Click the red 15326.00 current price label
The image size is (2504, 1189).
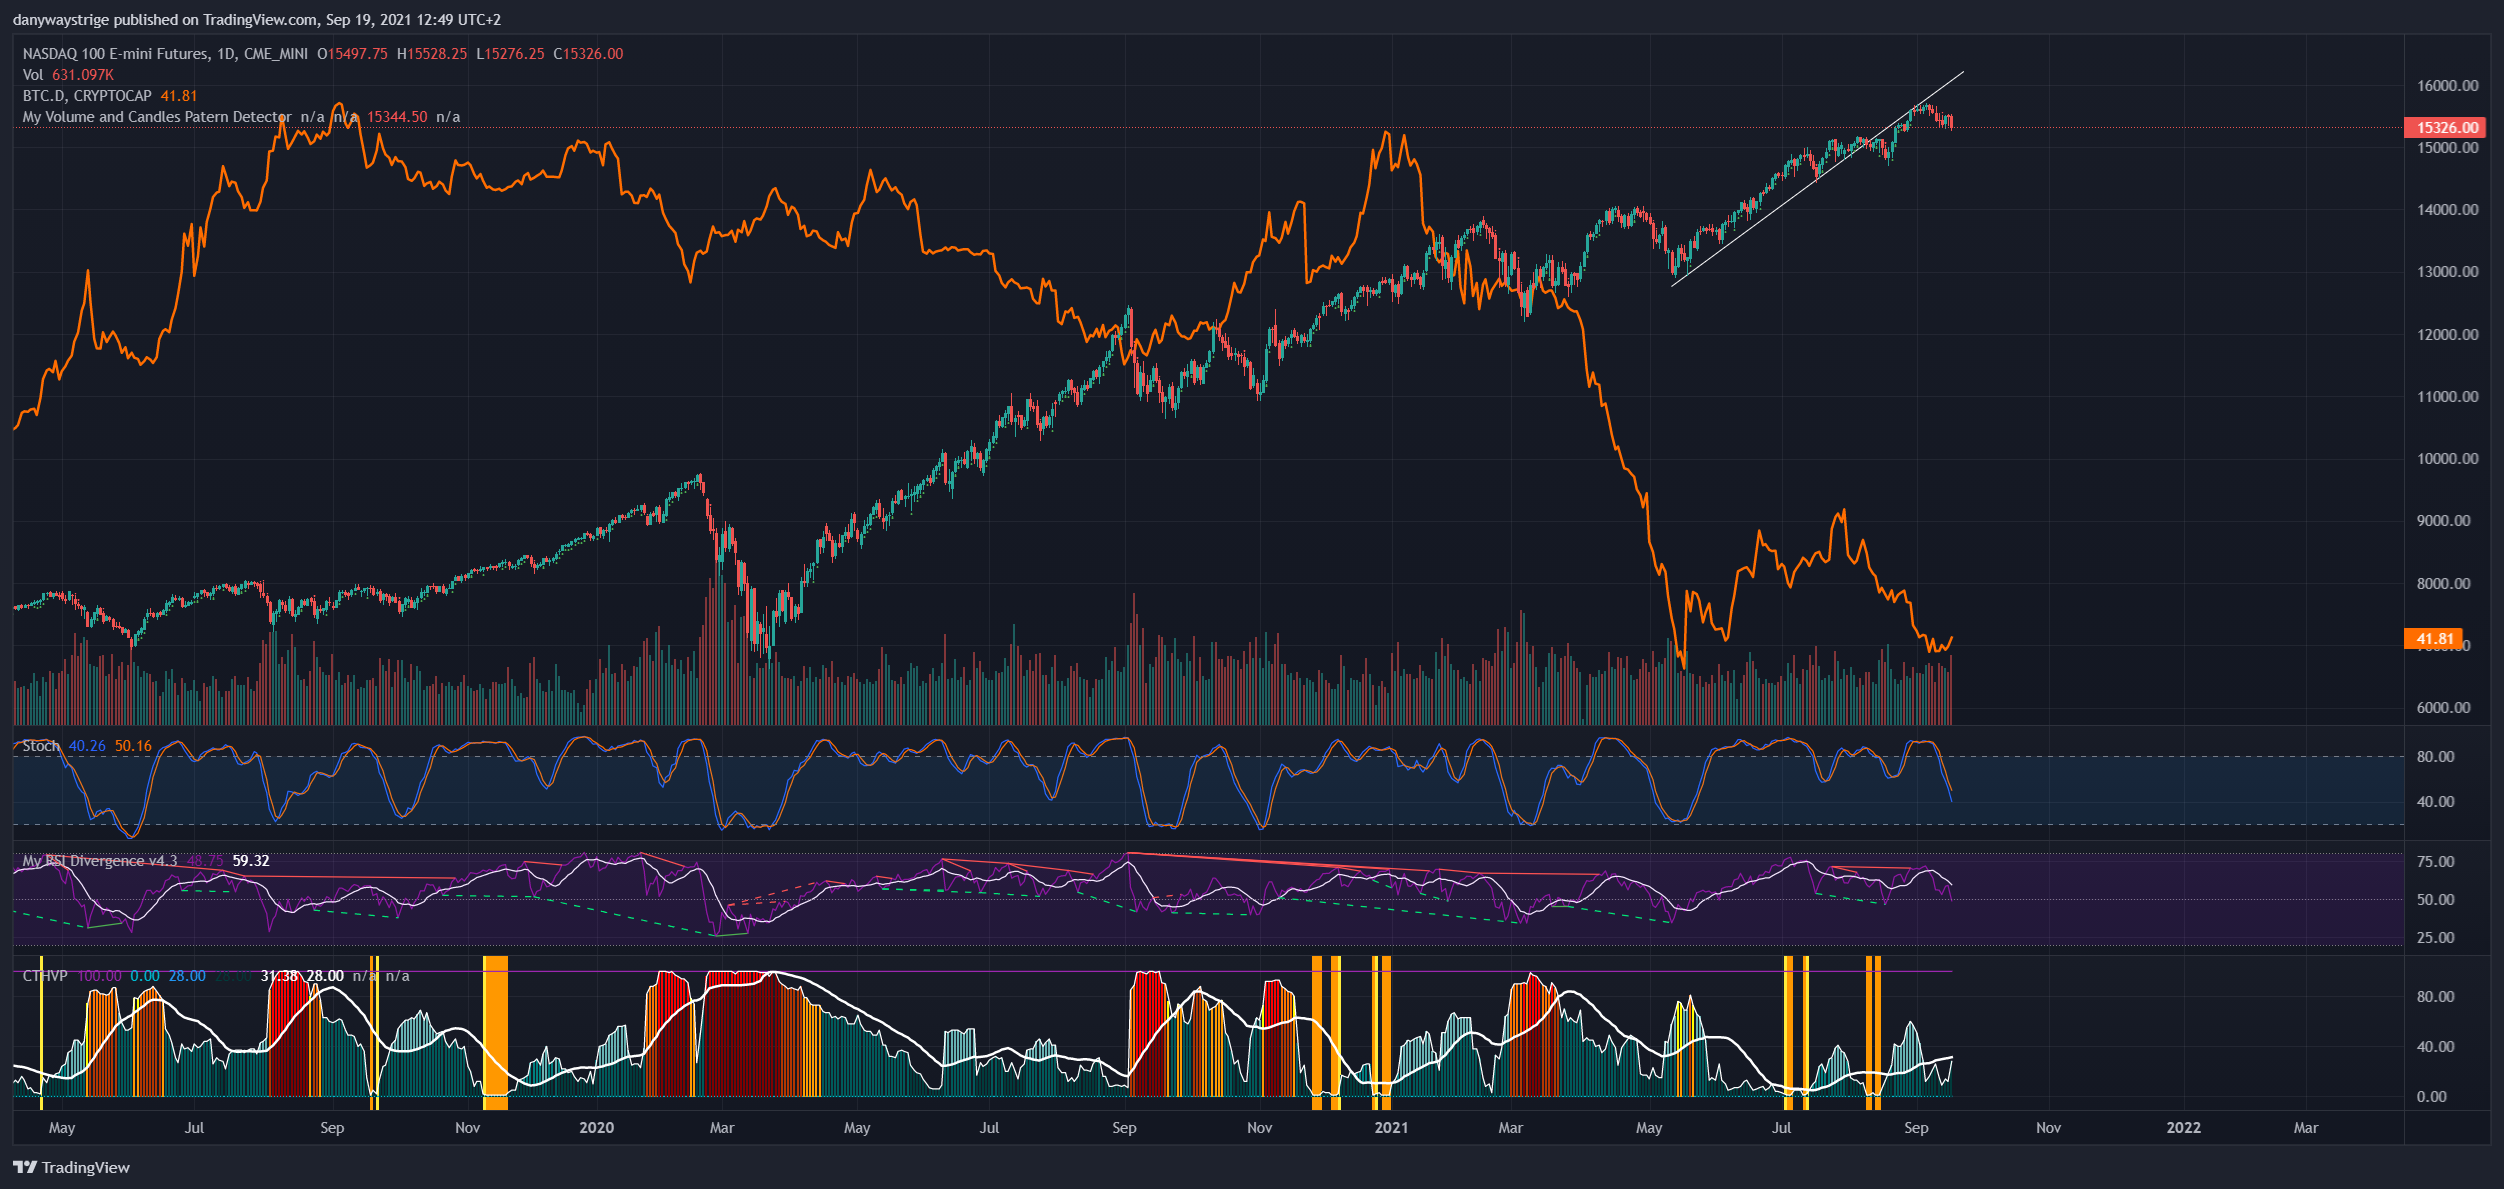[x=2447, y=127]
